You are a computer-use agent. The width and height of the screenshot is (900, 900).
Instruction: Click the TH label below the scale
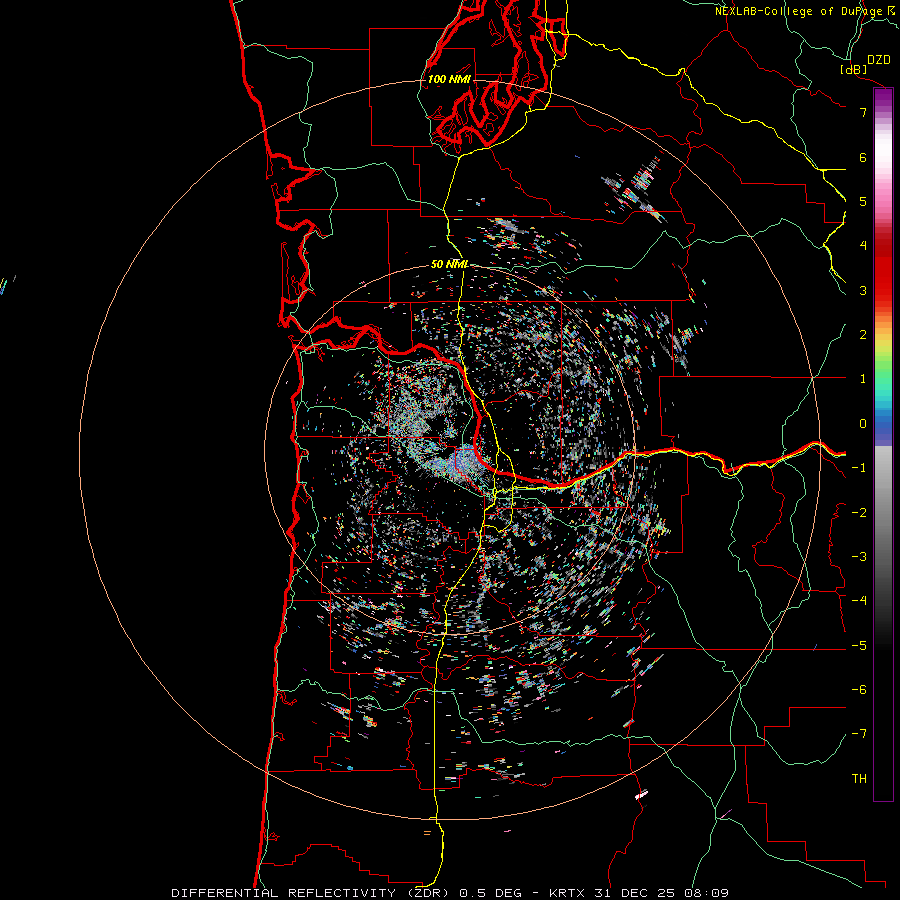point(859,779)
